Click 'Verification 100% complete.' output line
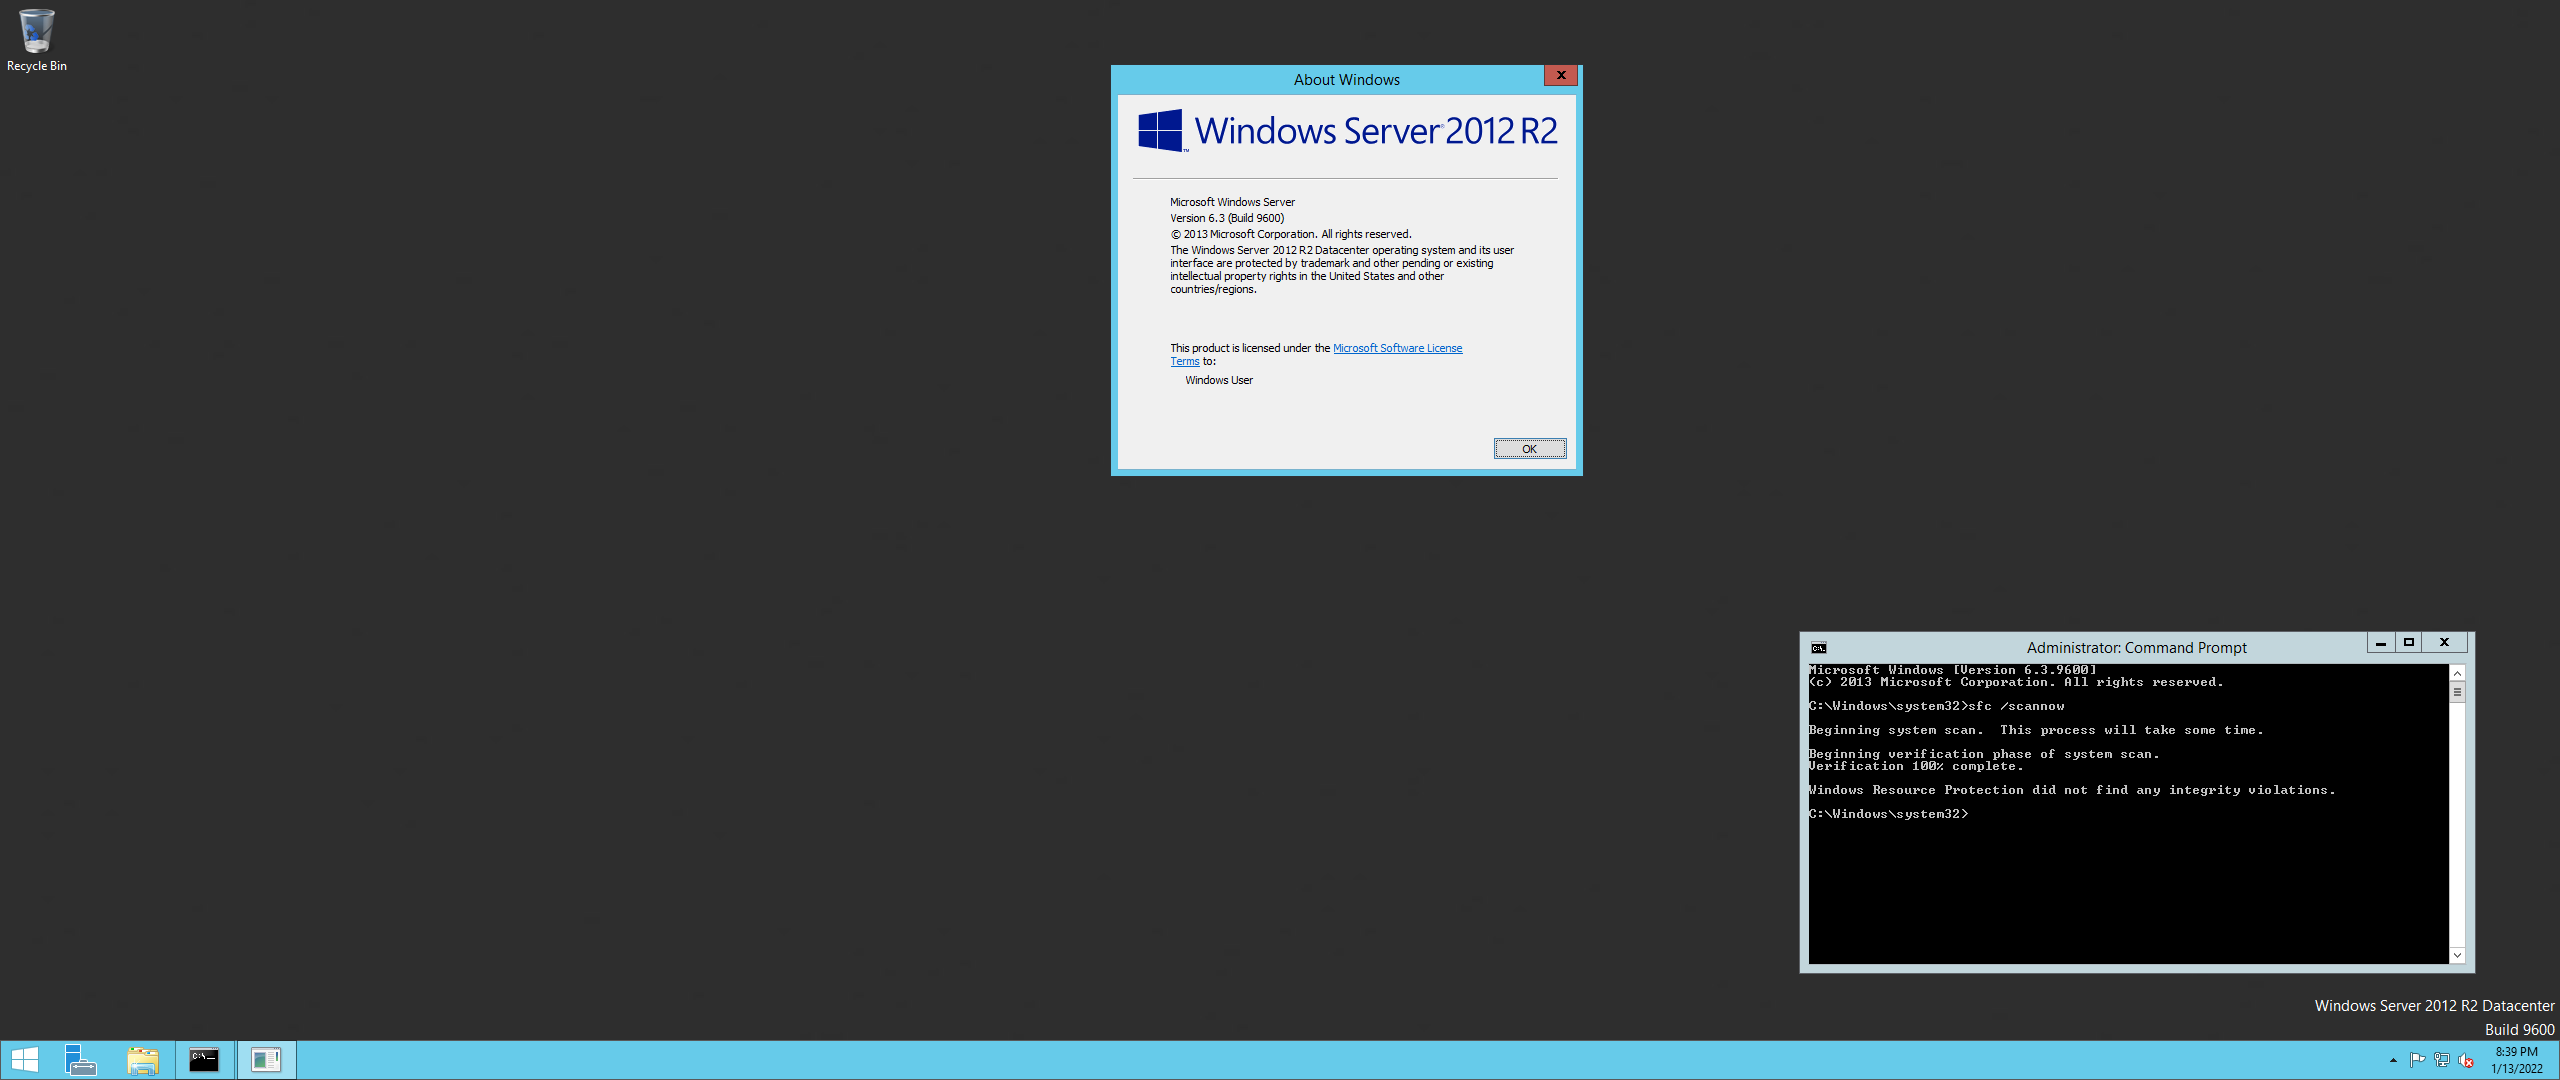The width and height of the screenshot is (2560, 1080). (x=1915, y=766)
